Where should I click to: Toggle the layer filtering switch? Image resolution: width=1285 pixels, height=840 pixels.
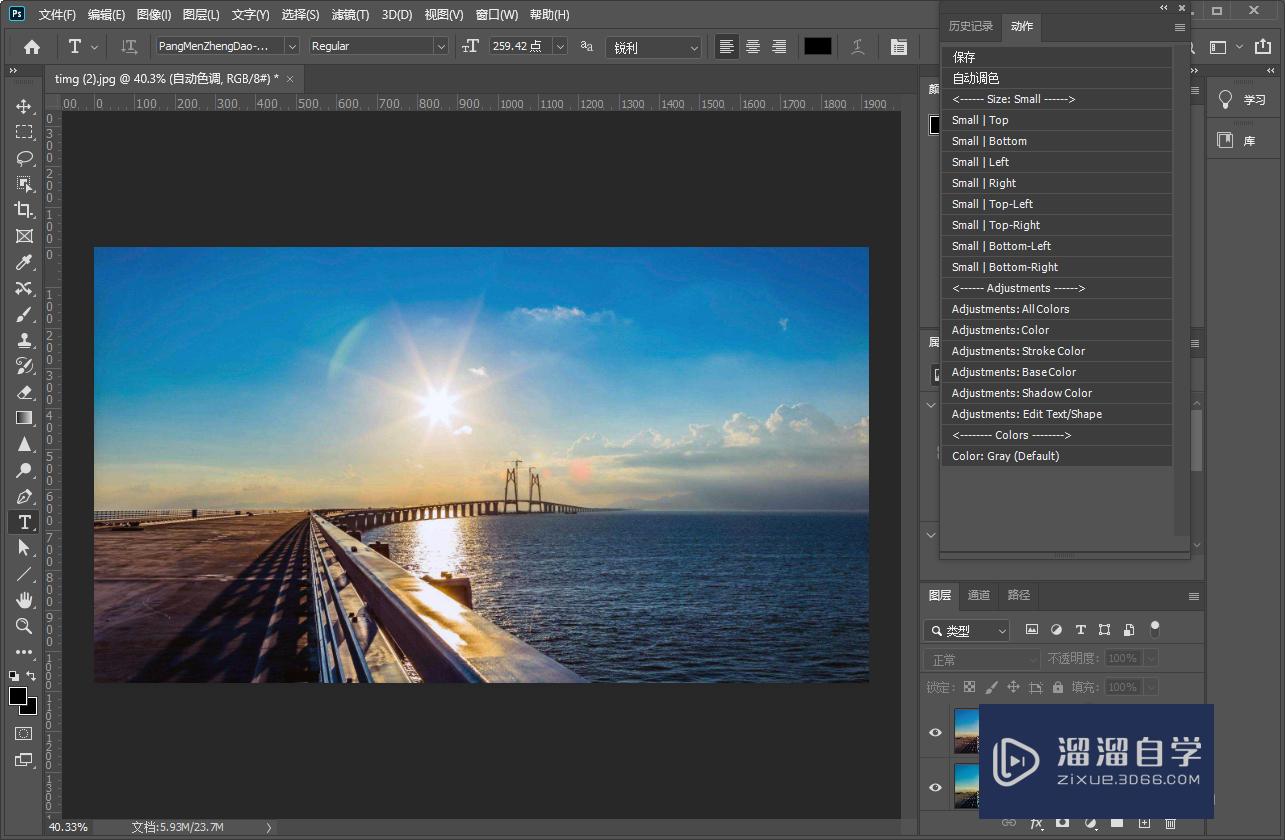point(1155,629)
